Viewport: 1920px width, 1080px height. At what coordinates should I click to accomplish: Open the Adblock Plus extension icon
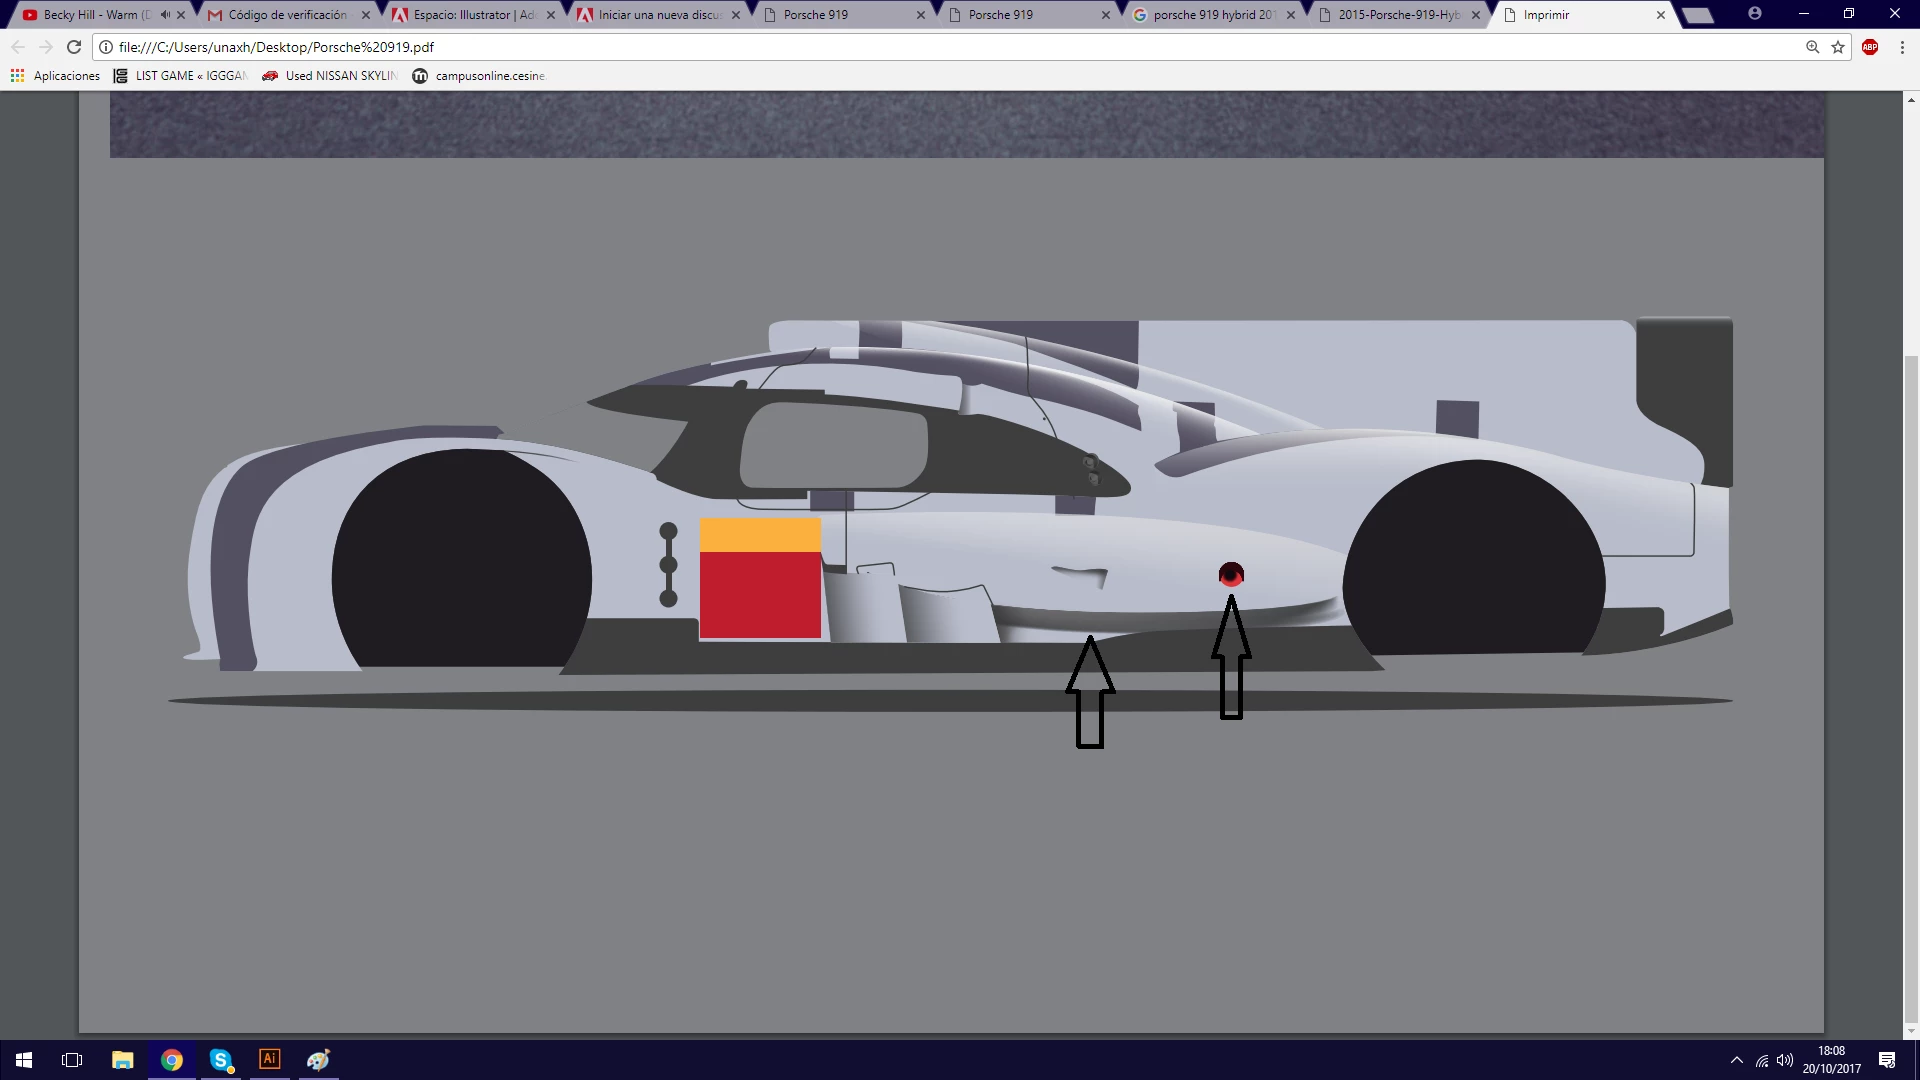[x=1870, y=47]
